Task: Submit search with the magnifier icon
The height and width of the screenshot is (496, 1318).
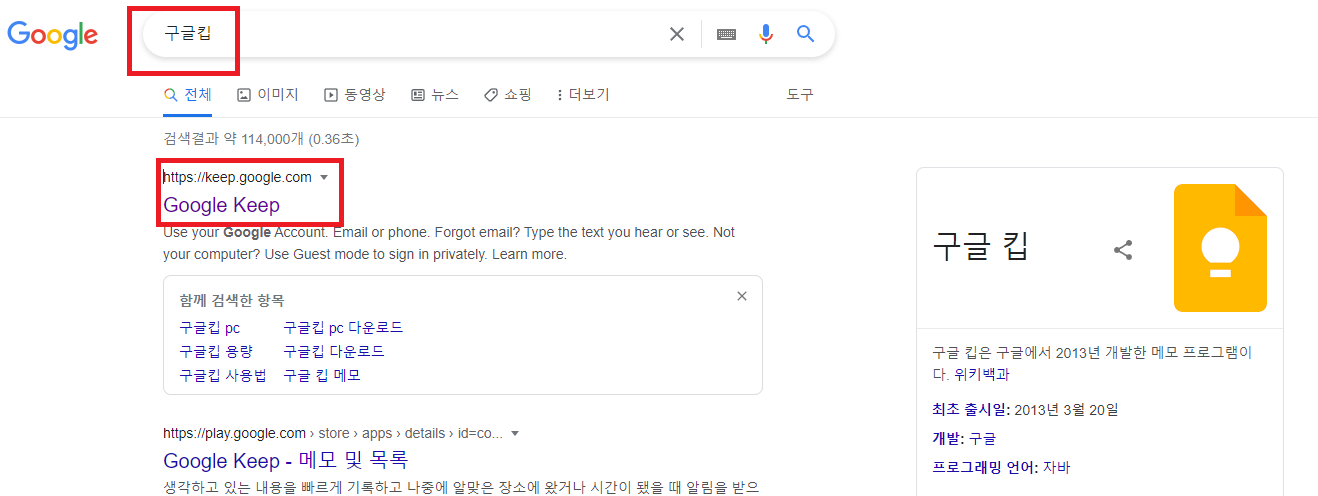Action: (x=806, y=34)
